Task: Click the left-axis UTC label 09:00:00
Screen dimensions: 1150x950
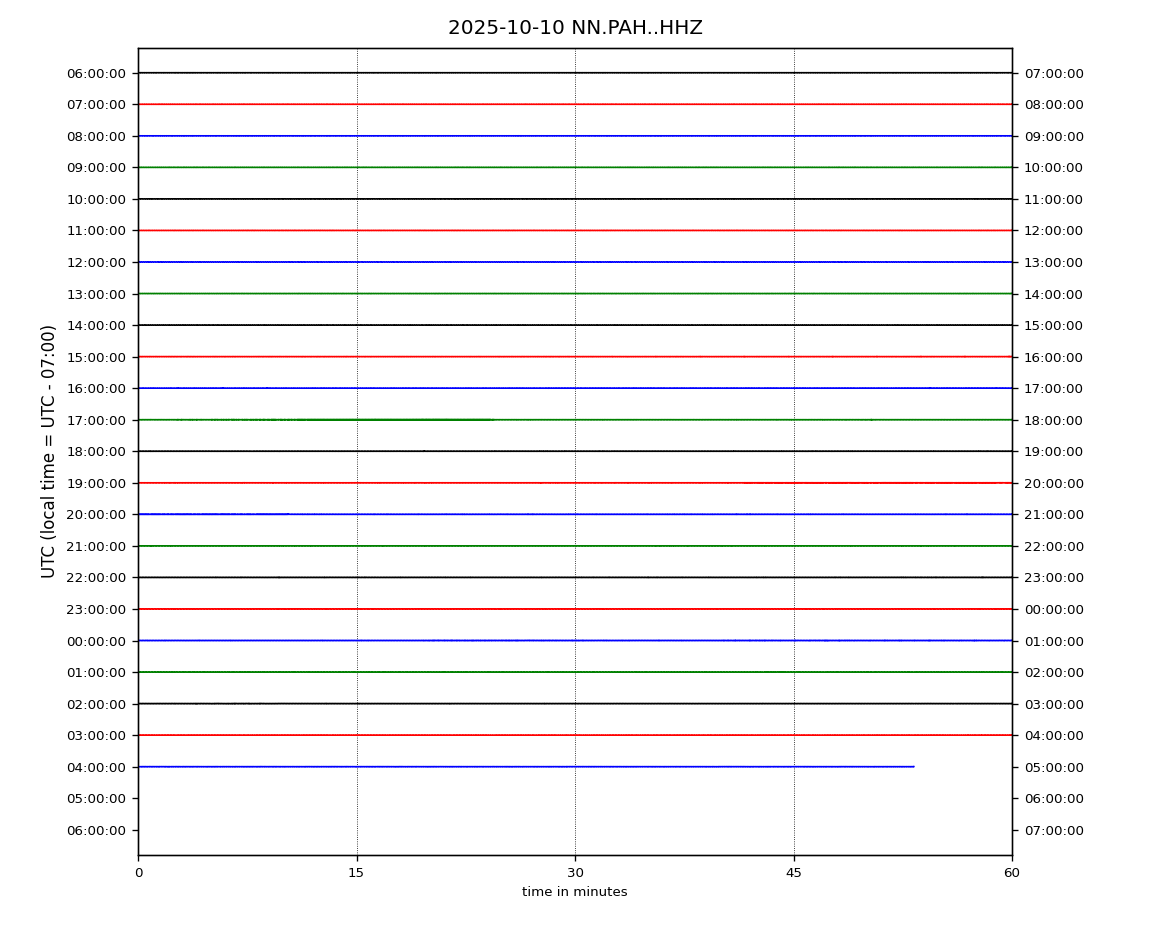Action: [x=96, y=168]
